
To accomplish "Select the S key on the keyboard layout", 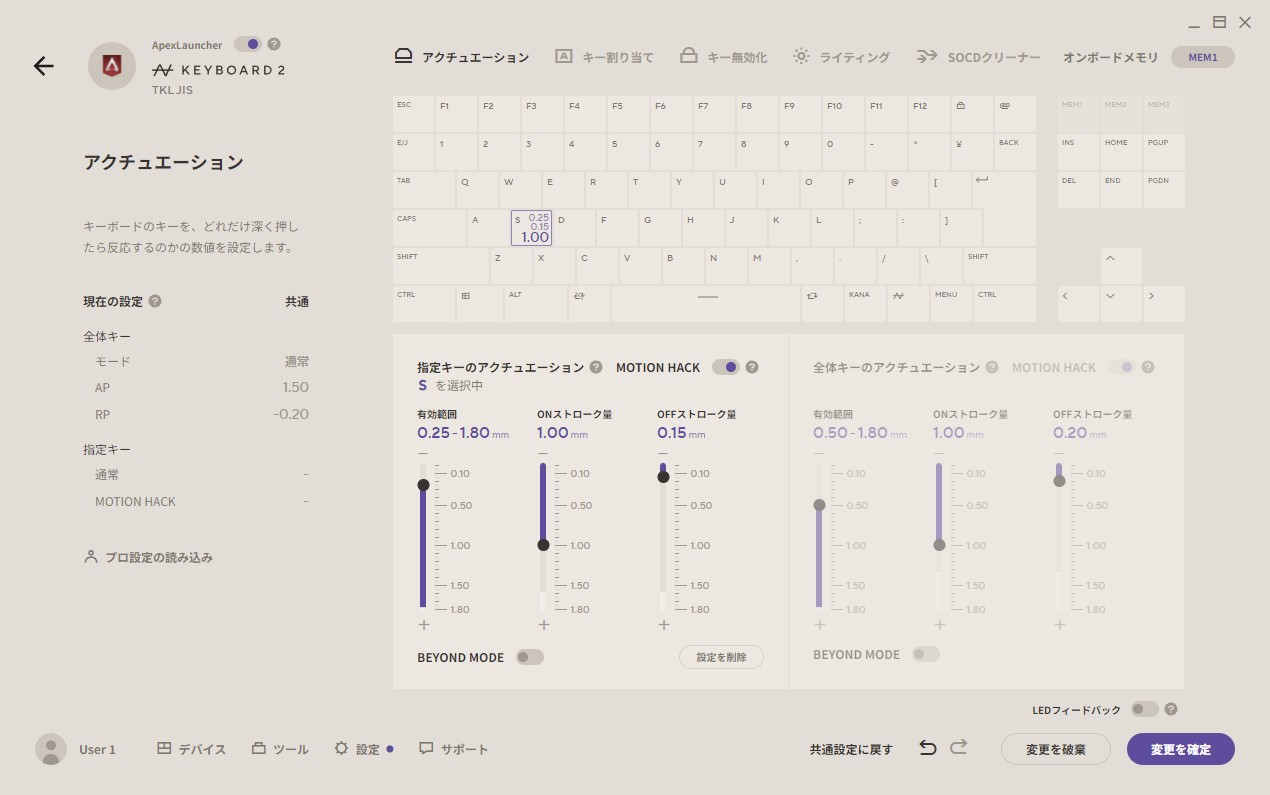I will (x=531, y=228).
